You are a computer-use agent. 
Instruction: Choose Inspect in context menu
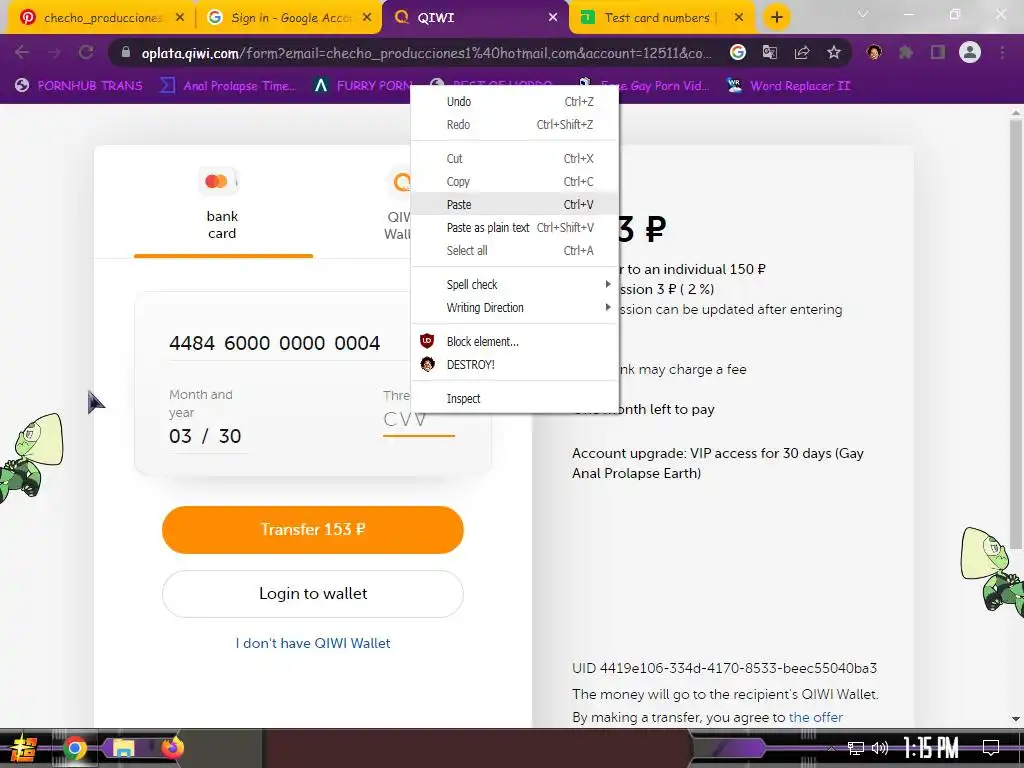click(515, 398)
